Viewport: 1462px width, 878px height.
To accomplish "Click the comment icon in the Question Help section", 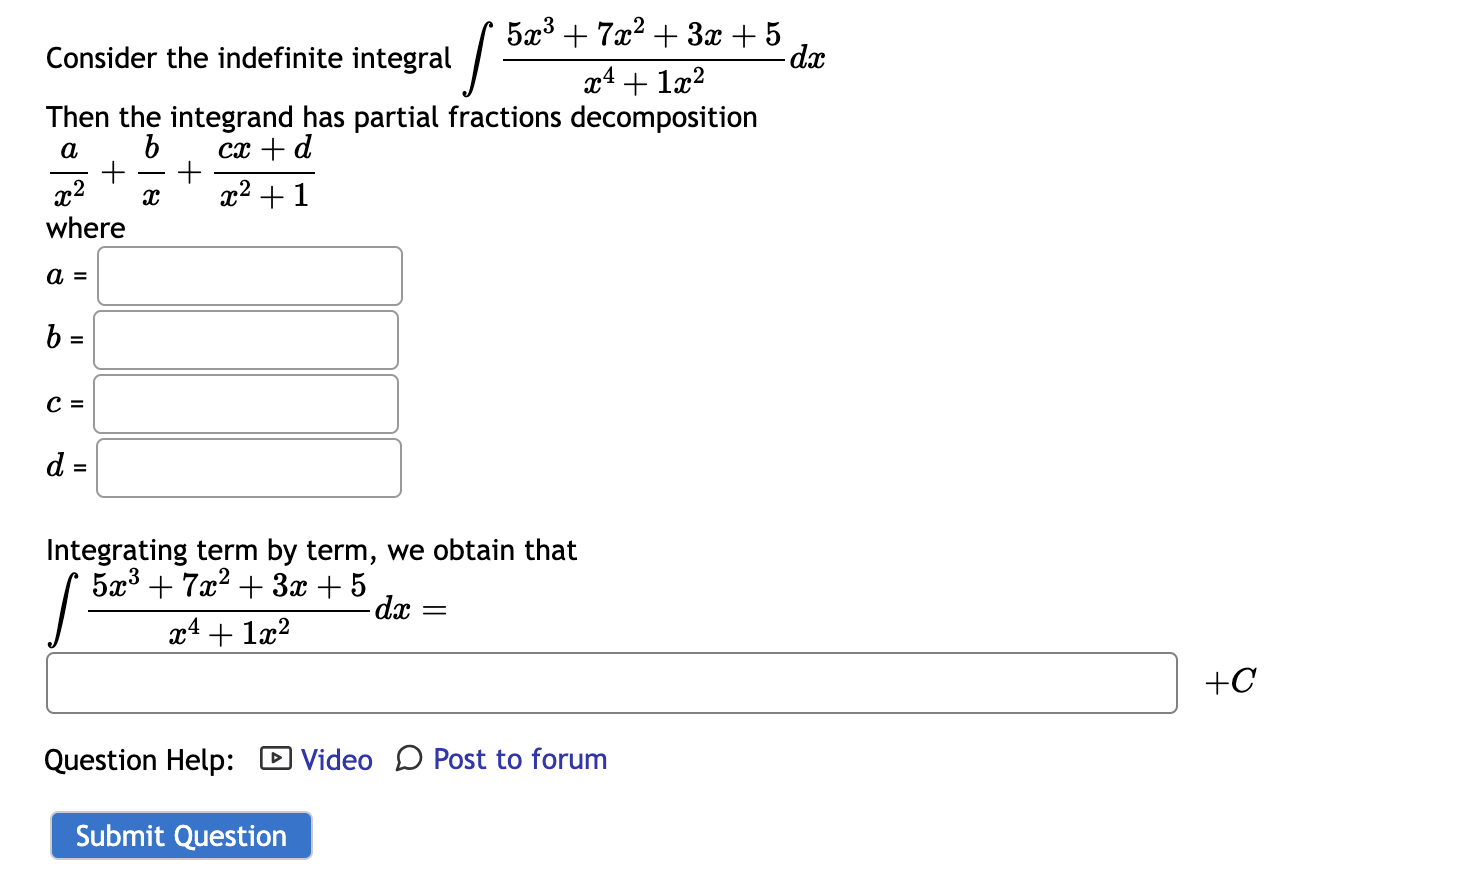I will tap(407, 760).
